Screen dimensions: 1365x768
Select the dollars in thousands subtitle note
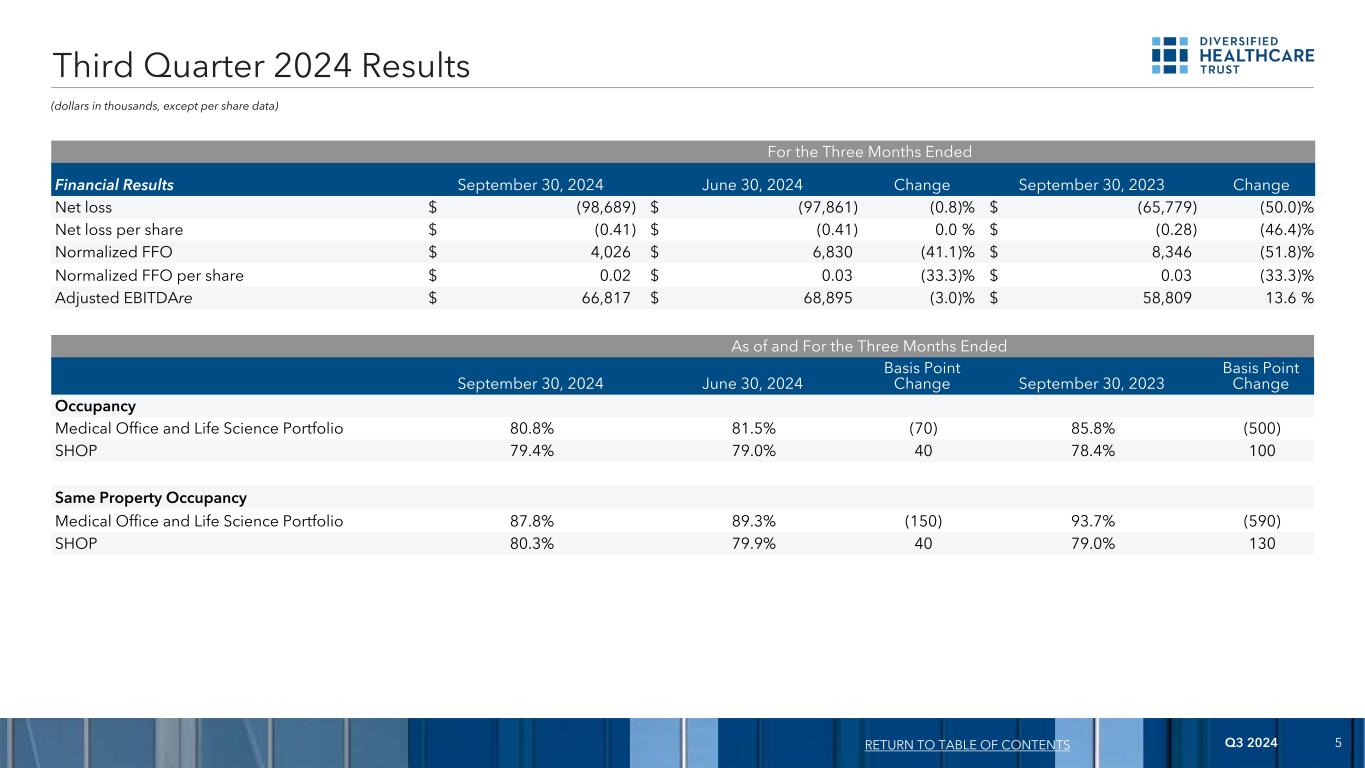tap(165, 106)
